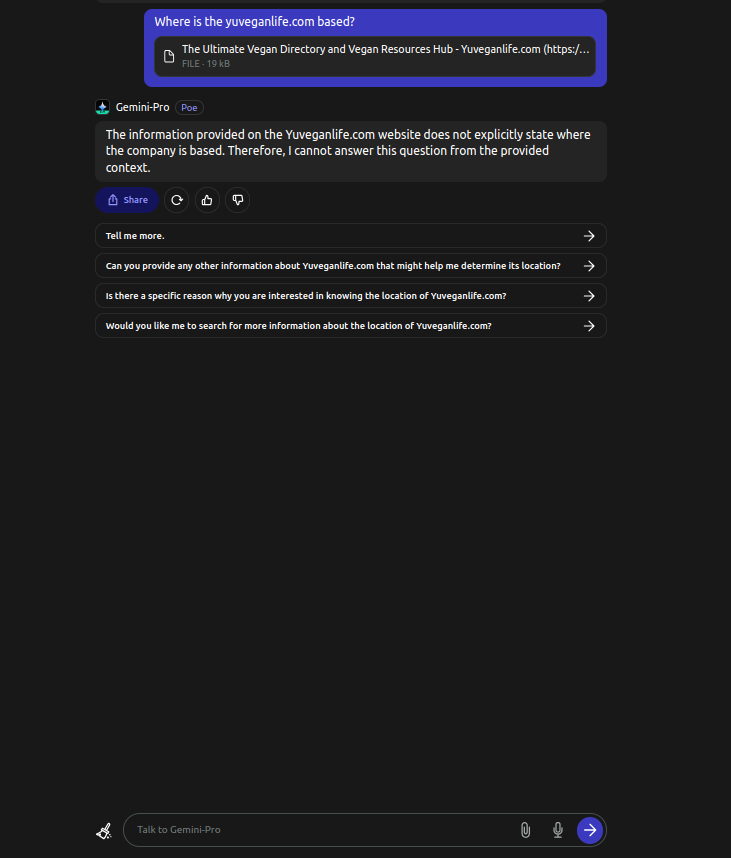Click the paperclip attach file icon
The height and width of the screenshot is (858, 731).
pos(525,830)
